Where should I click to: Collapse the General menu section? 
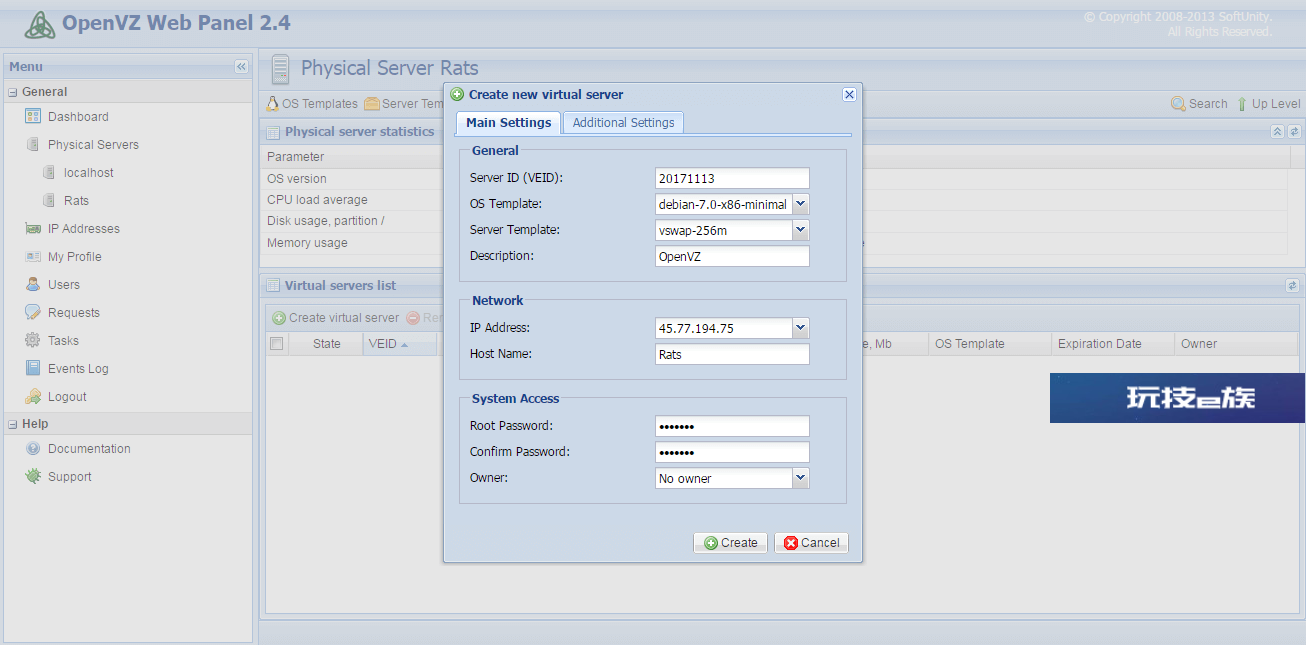click(x=13, y=92)
